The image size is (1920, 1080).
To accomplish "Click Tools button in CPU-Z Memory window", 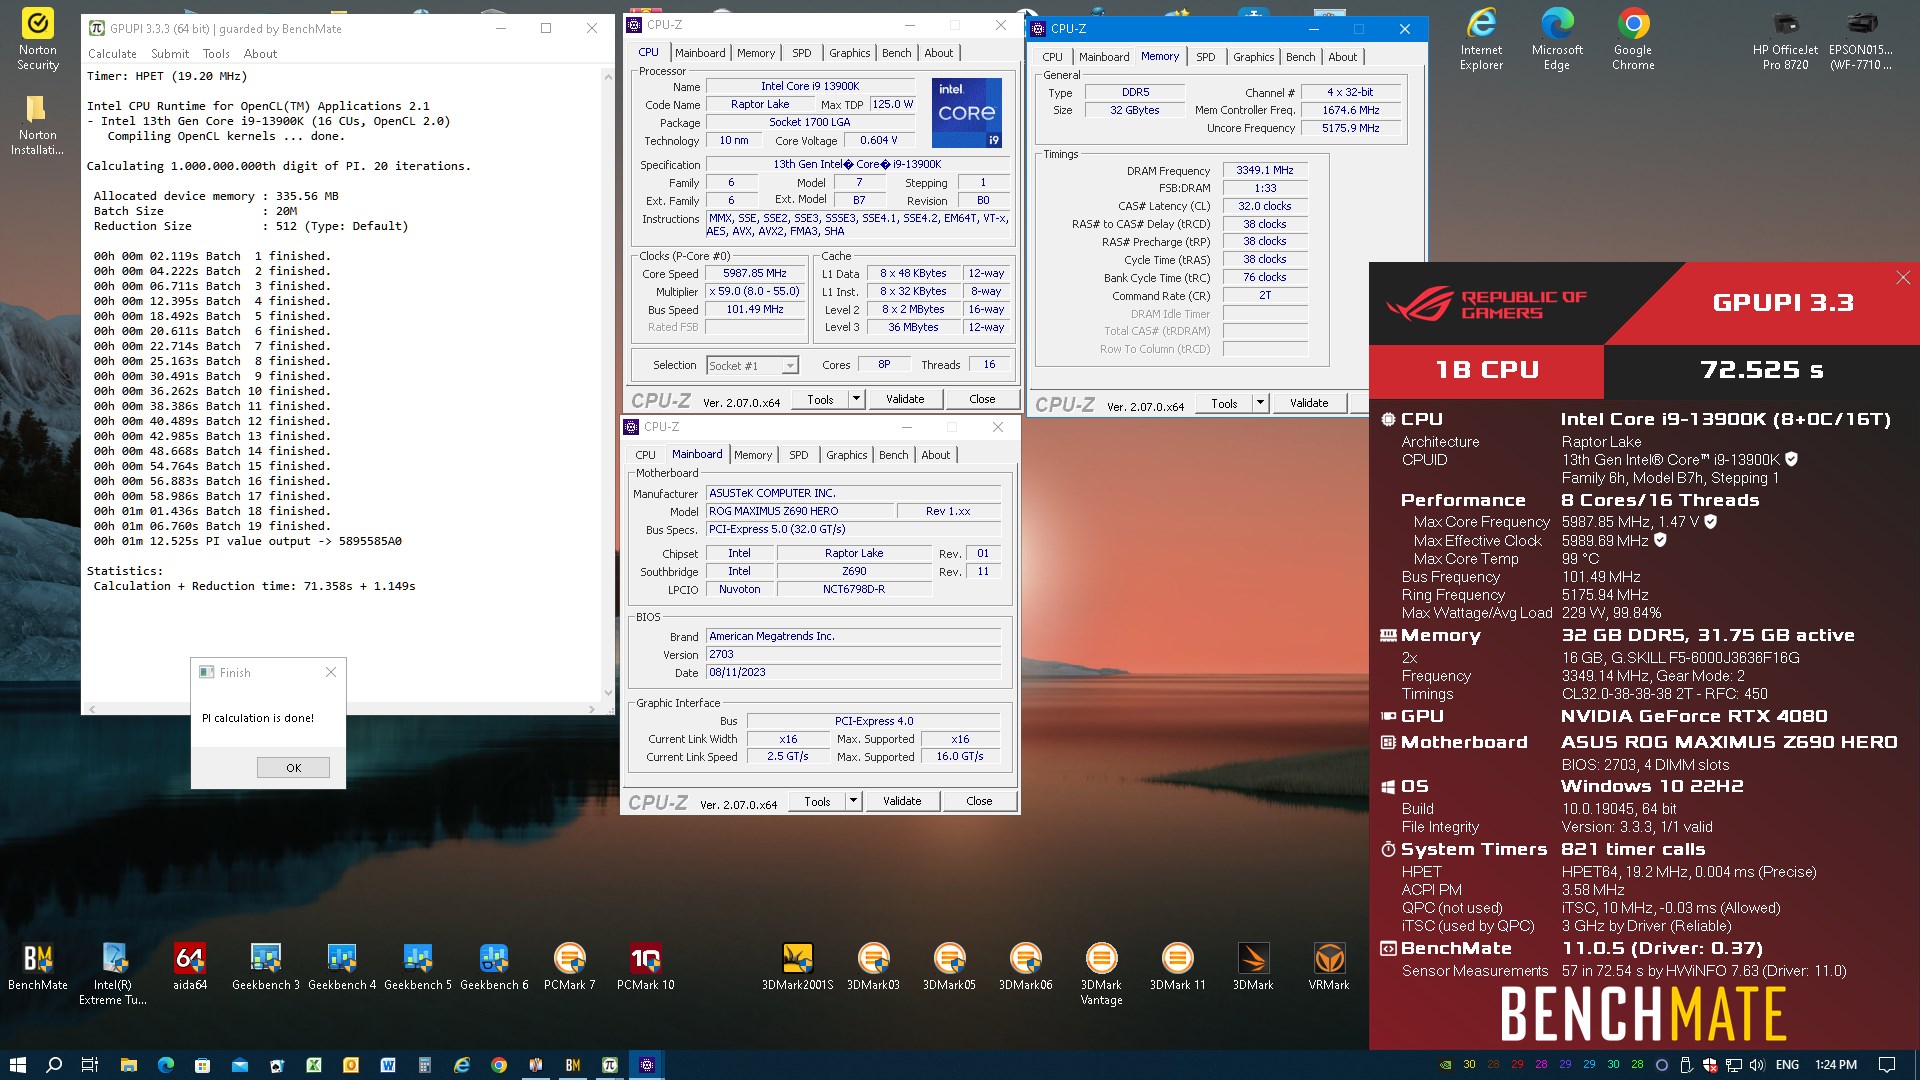I will click(1224, 403).
